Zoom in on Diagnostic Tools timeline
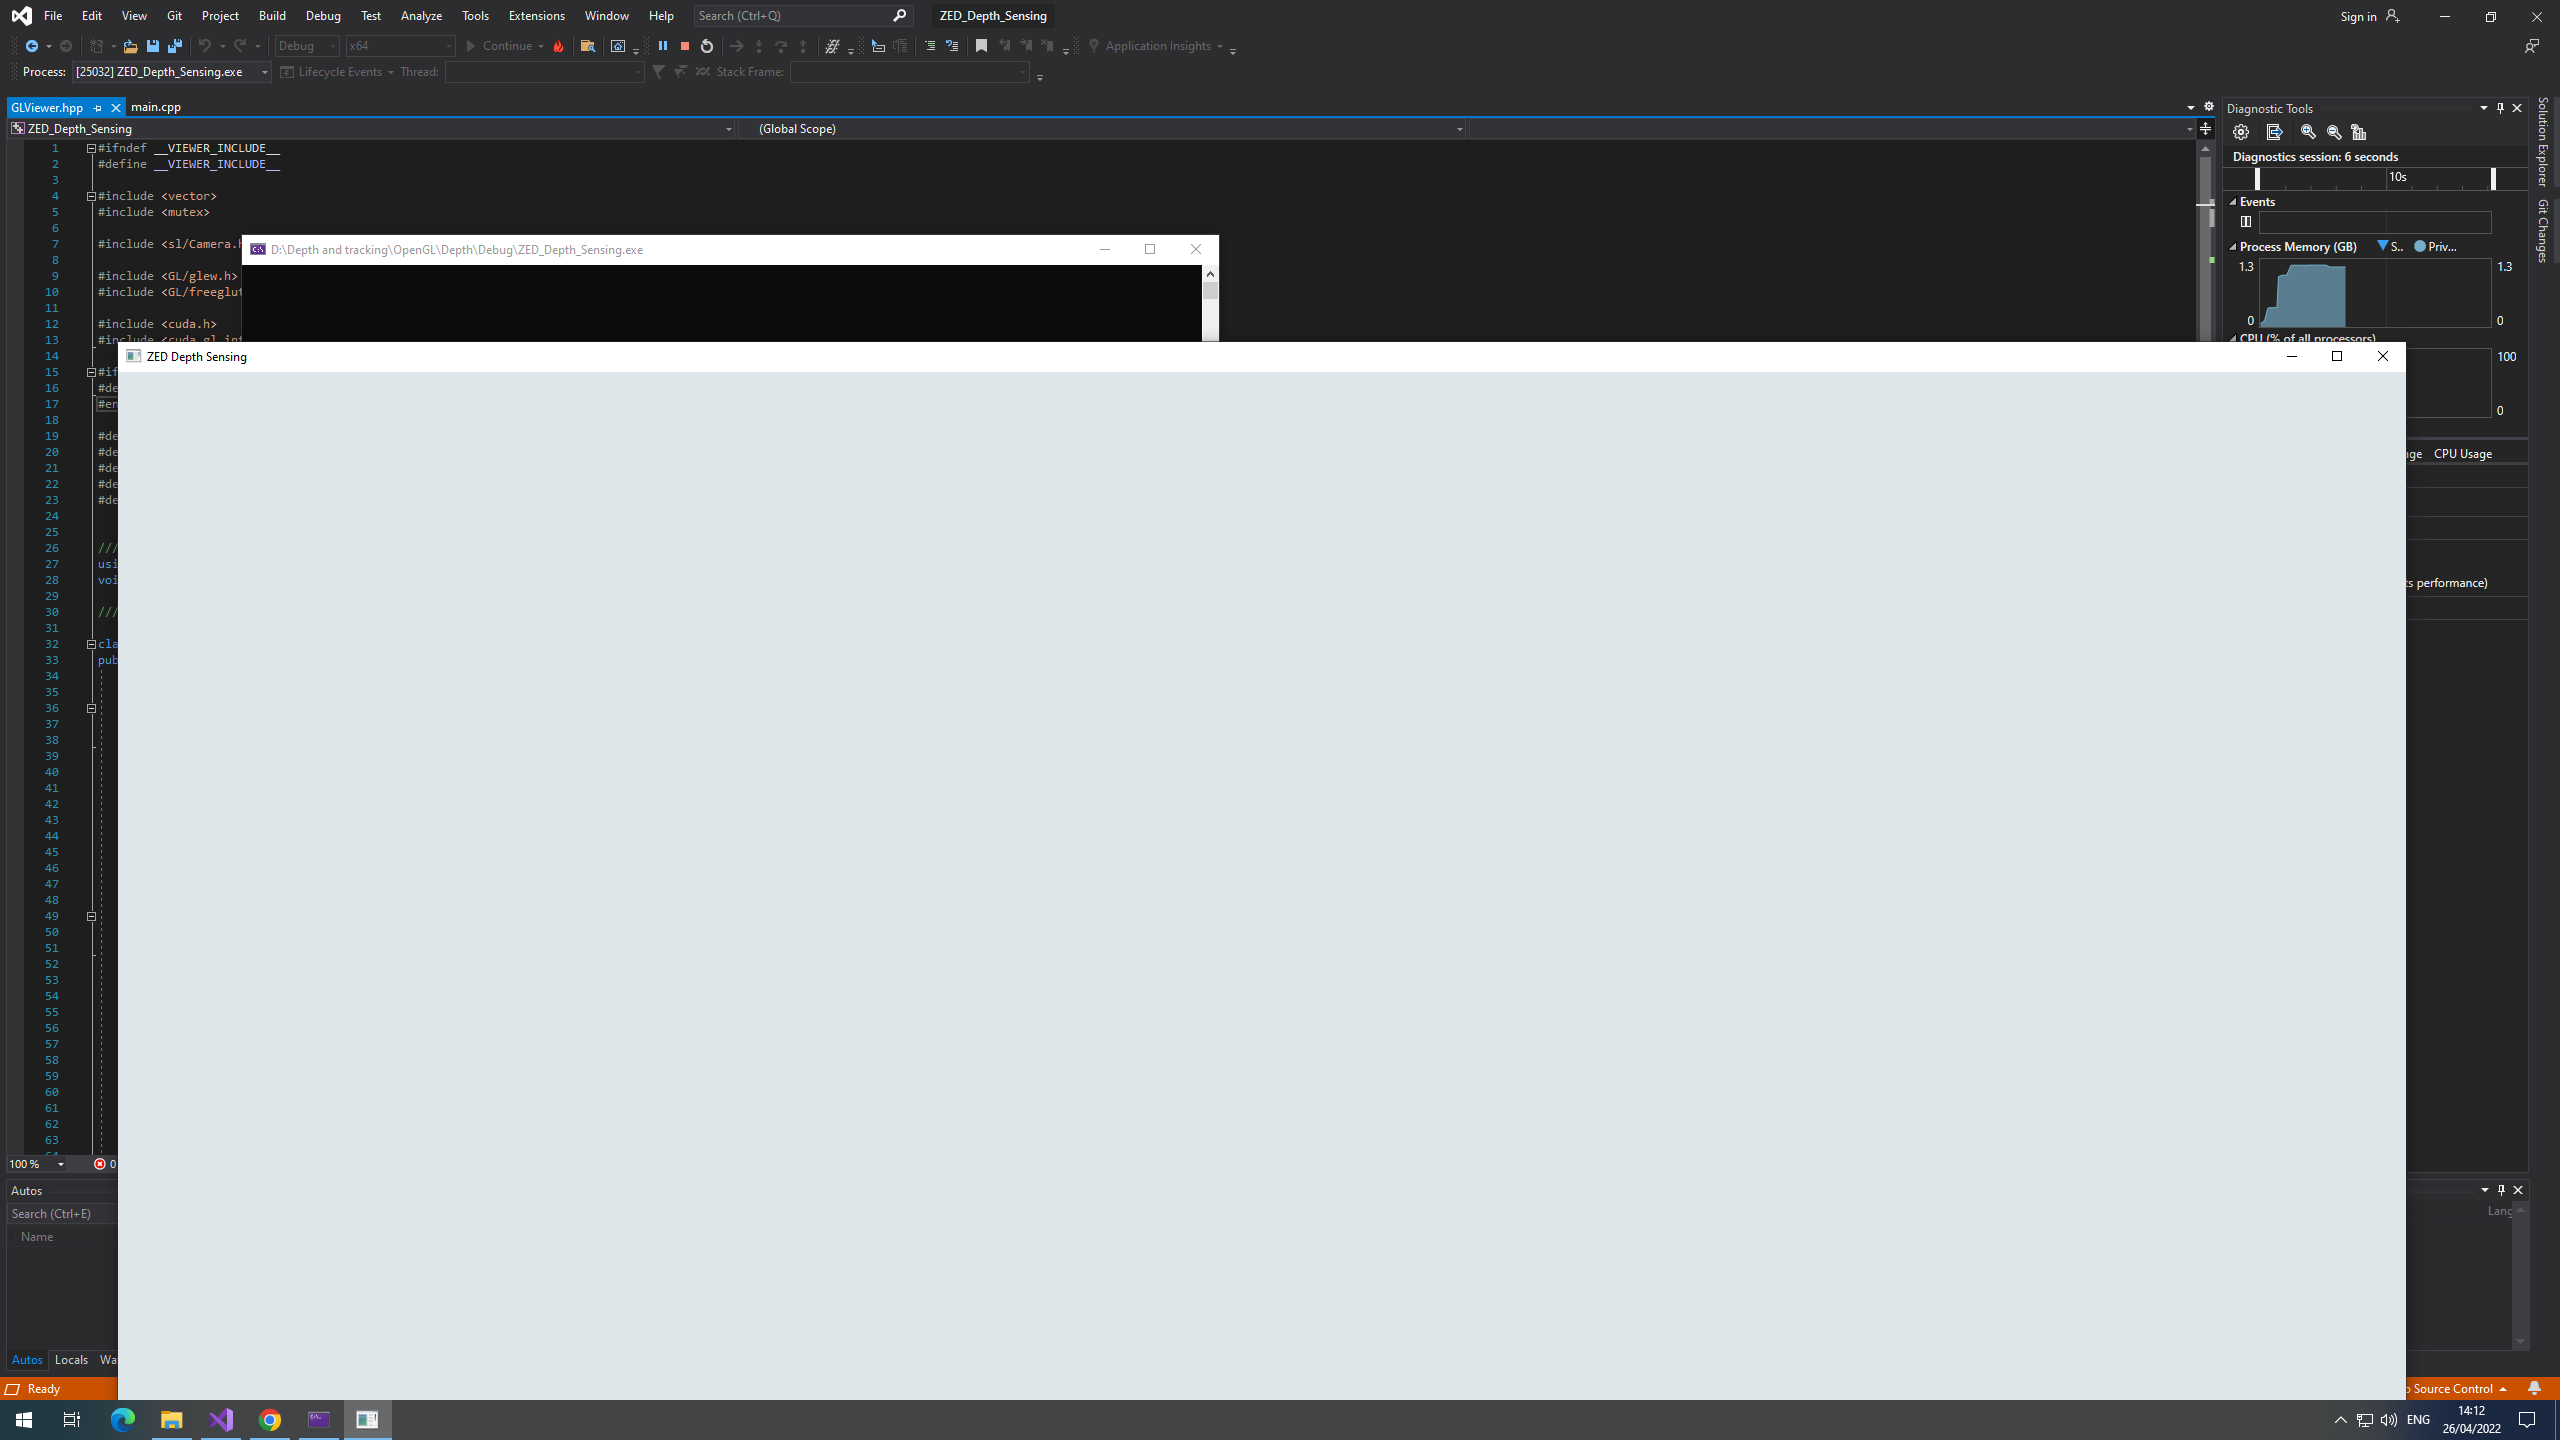The width and height of the screenshot is (2560, 1440). pos(2308,132)
